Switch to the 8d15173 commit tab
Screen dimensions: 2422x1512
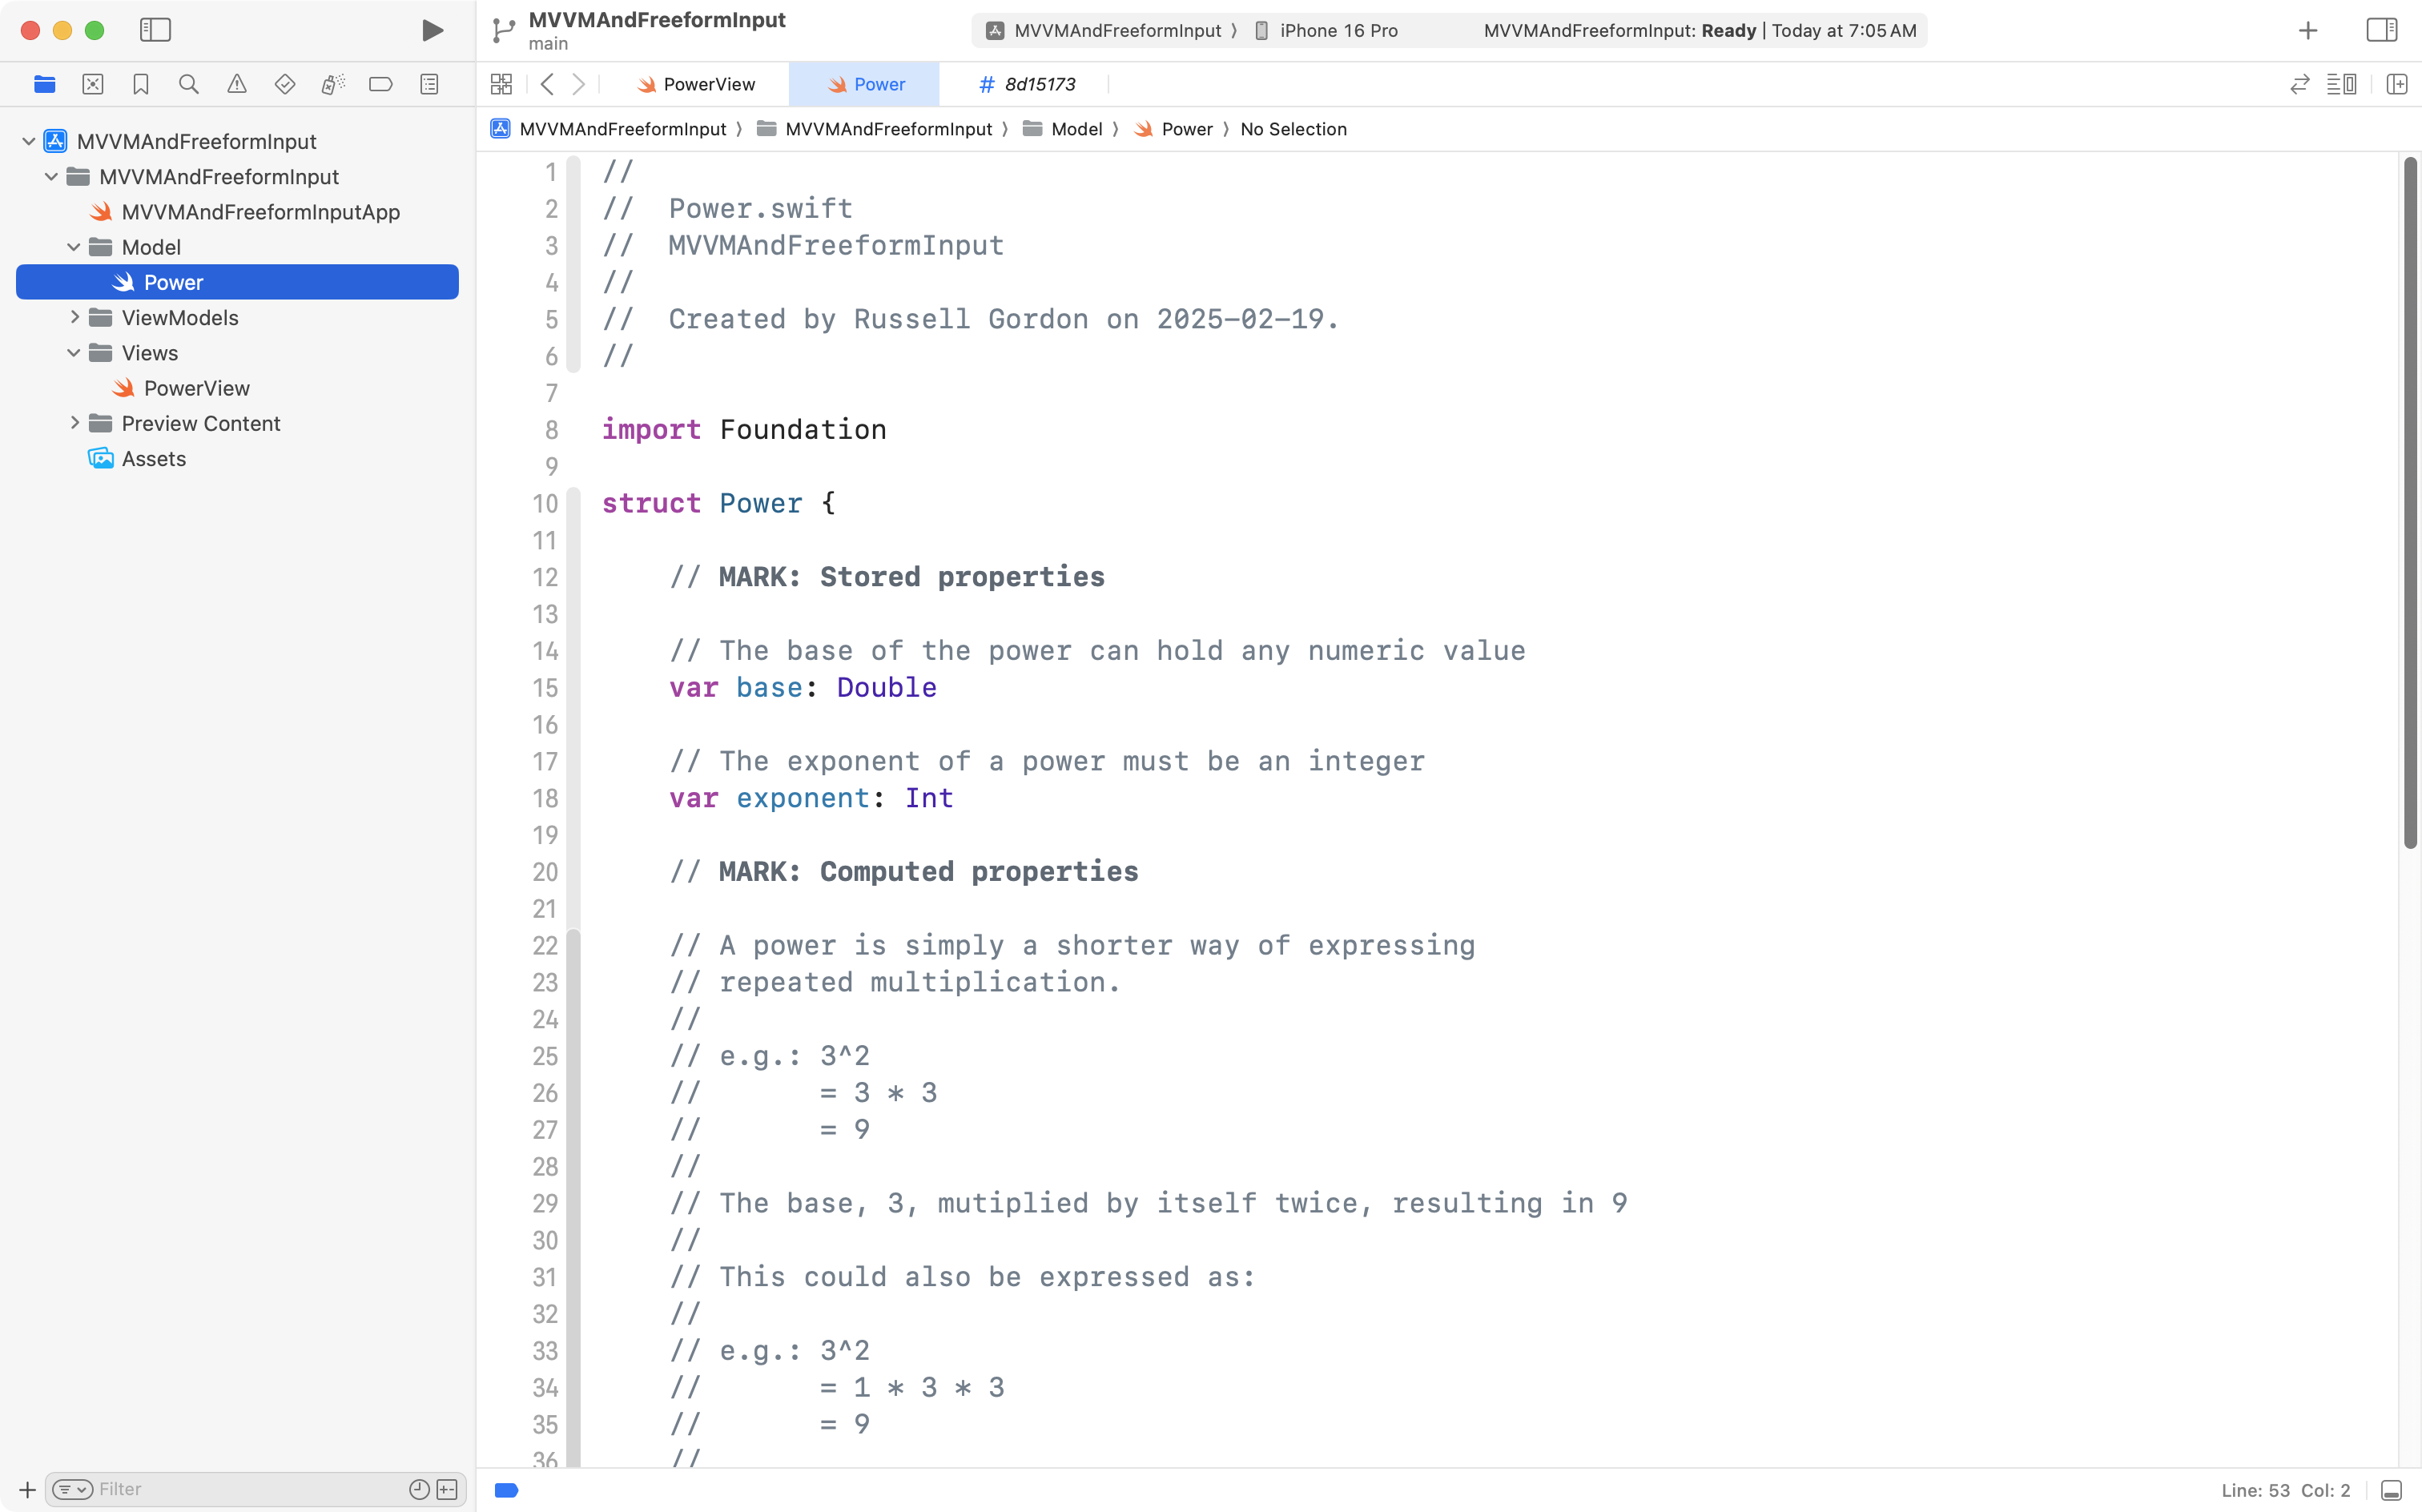click(1027, 84)
